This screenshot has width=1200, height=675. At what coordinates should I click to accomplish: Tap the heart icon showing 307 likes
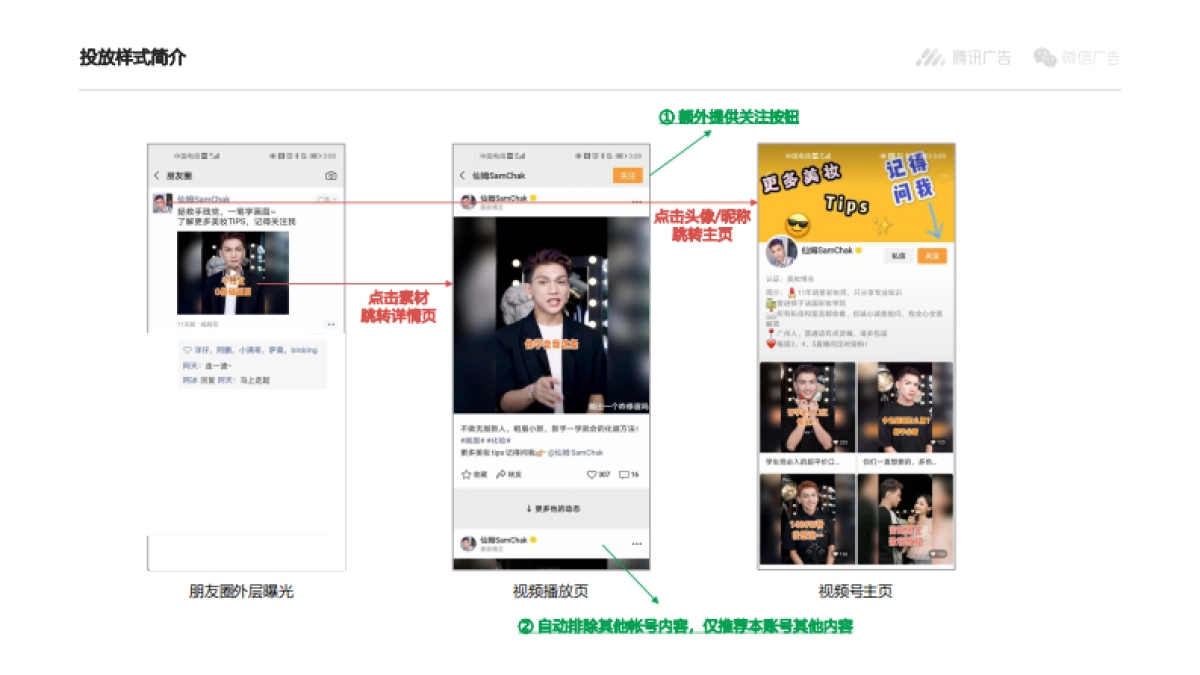[x=592, y=474]
